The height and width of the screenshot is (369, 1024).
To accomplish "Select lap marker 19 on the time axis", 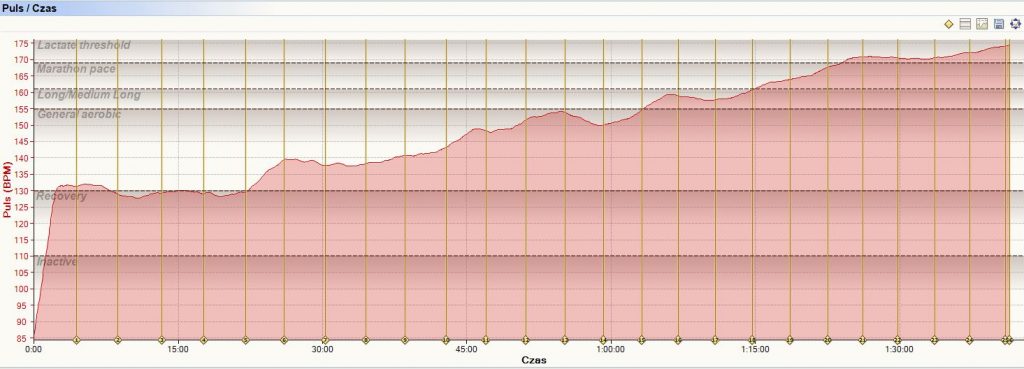I will pyautogui.click(x=790, y=340).
